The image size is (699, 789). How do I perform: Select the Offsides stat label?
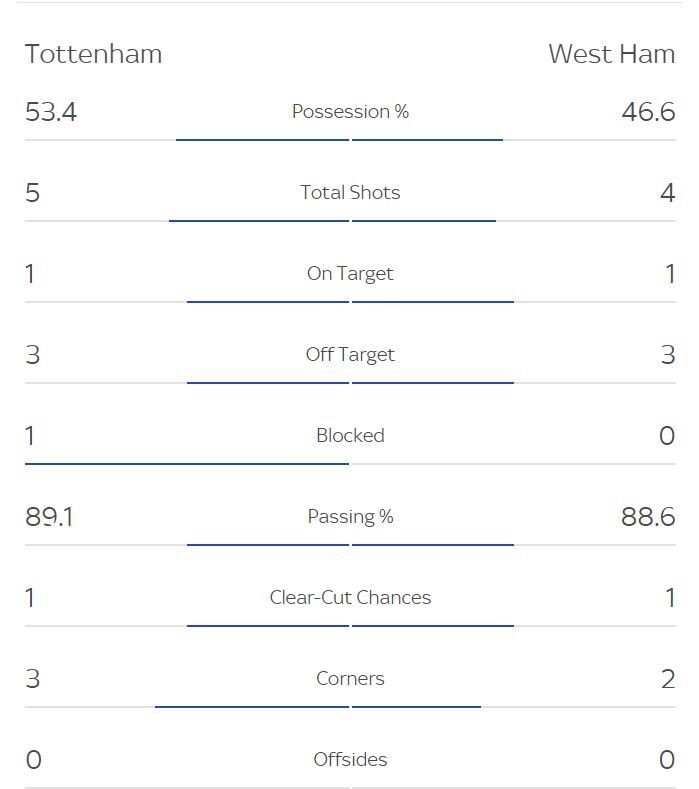pos(350,759)
